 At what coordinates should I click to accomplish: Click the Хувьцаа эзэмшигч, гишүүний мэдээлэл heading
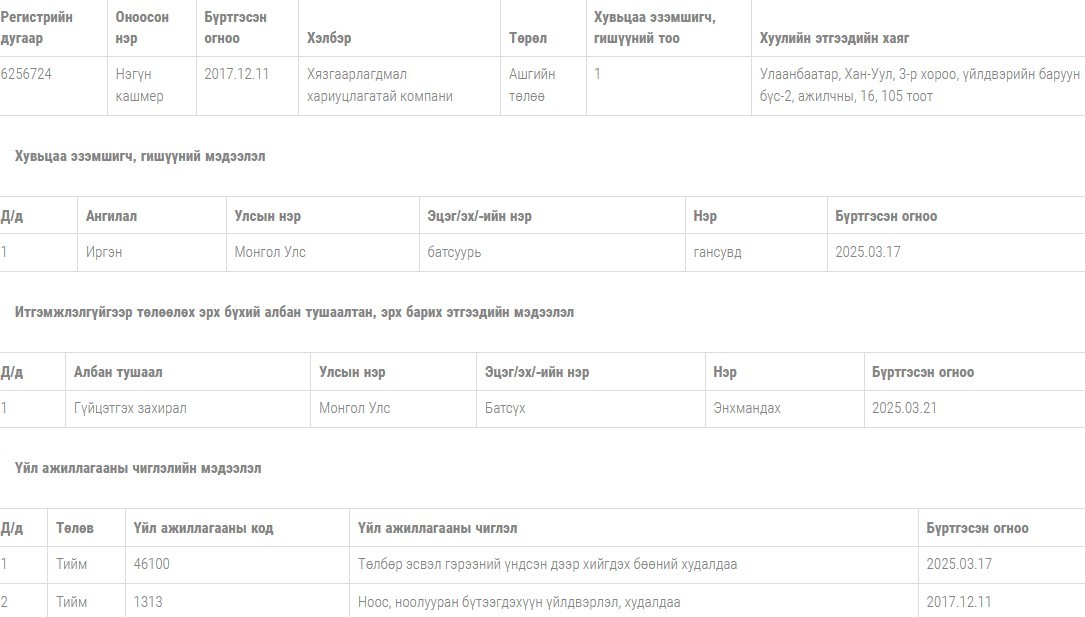tap(140, 156)
